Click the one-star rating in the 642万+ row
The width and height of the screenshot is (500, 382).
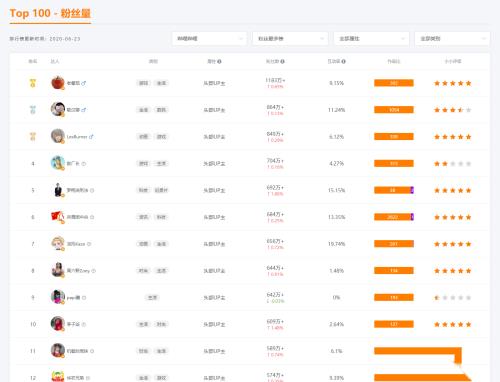point(453,298)
